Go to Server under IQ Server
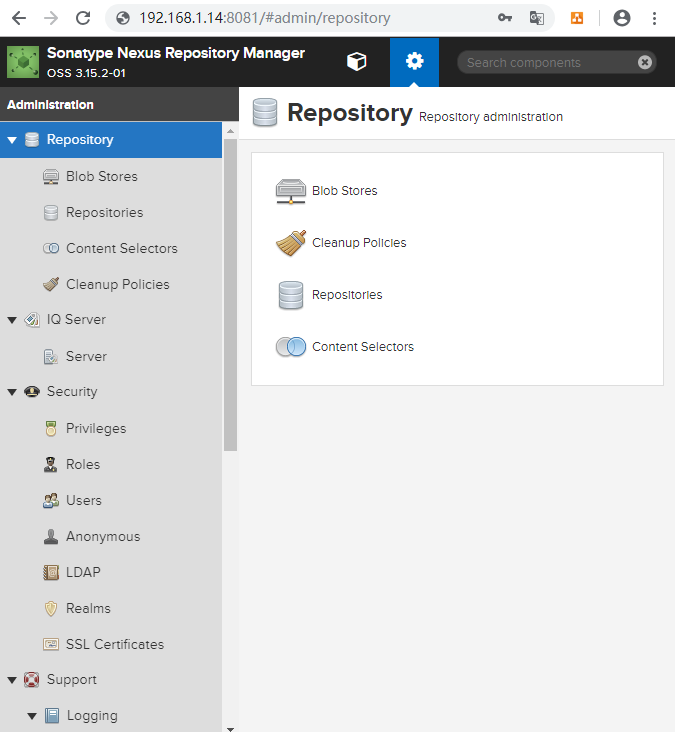Image resolution: width=675 pixels, height=732 pixels. (86, 356)
